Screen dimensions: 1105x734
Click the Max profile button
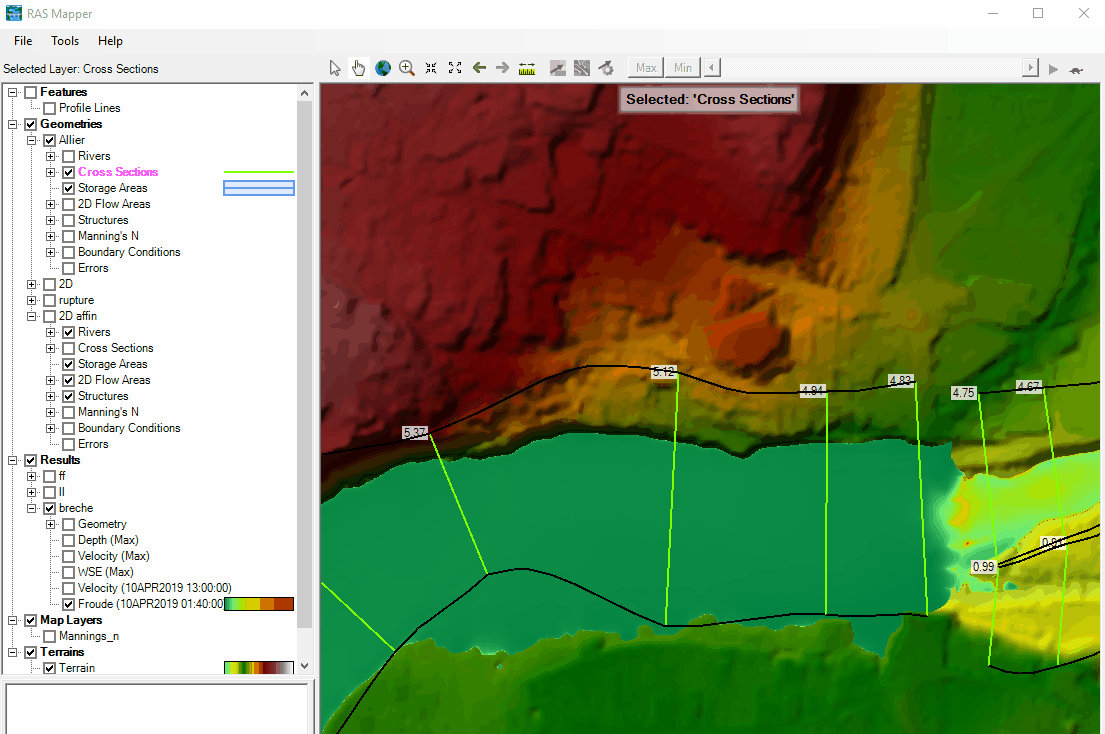point(646,68)
